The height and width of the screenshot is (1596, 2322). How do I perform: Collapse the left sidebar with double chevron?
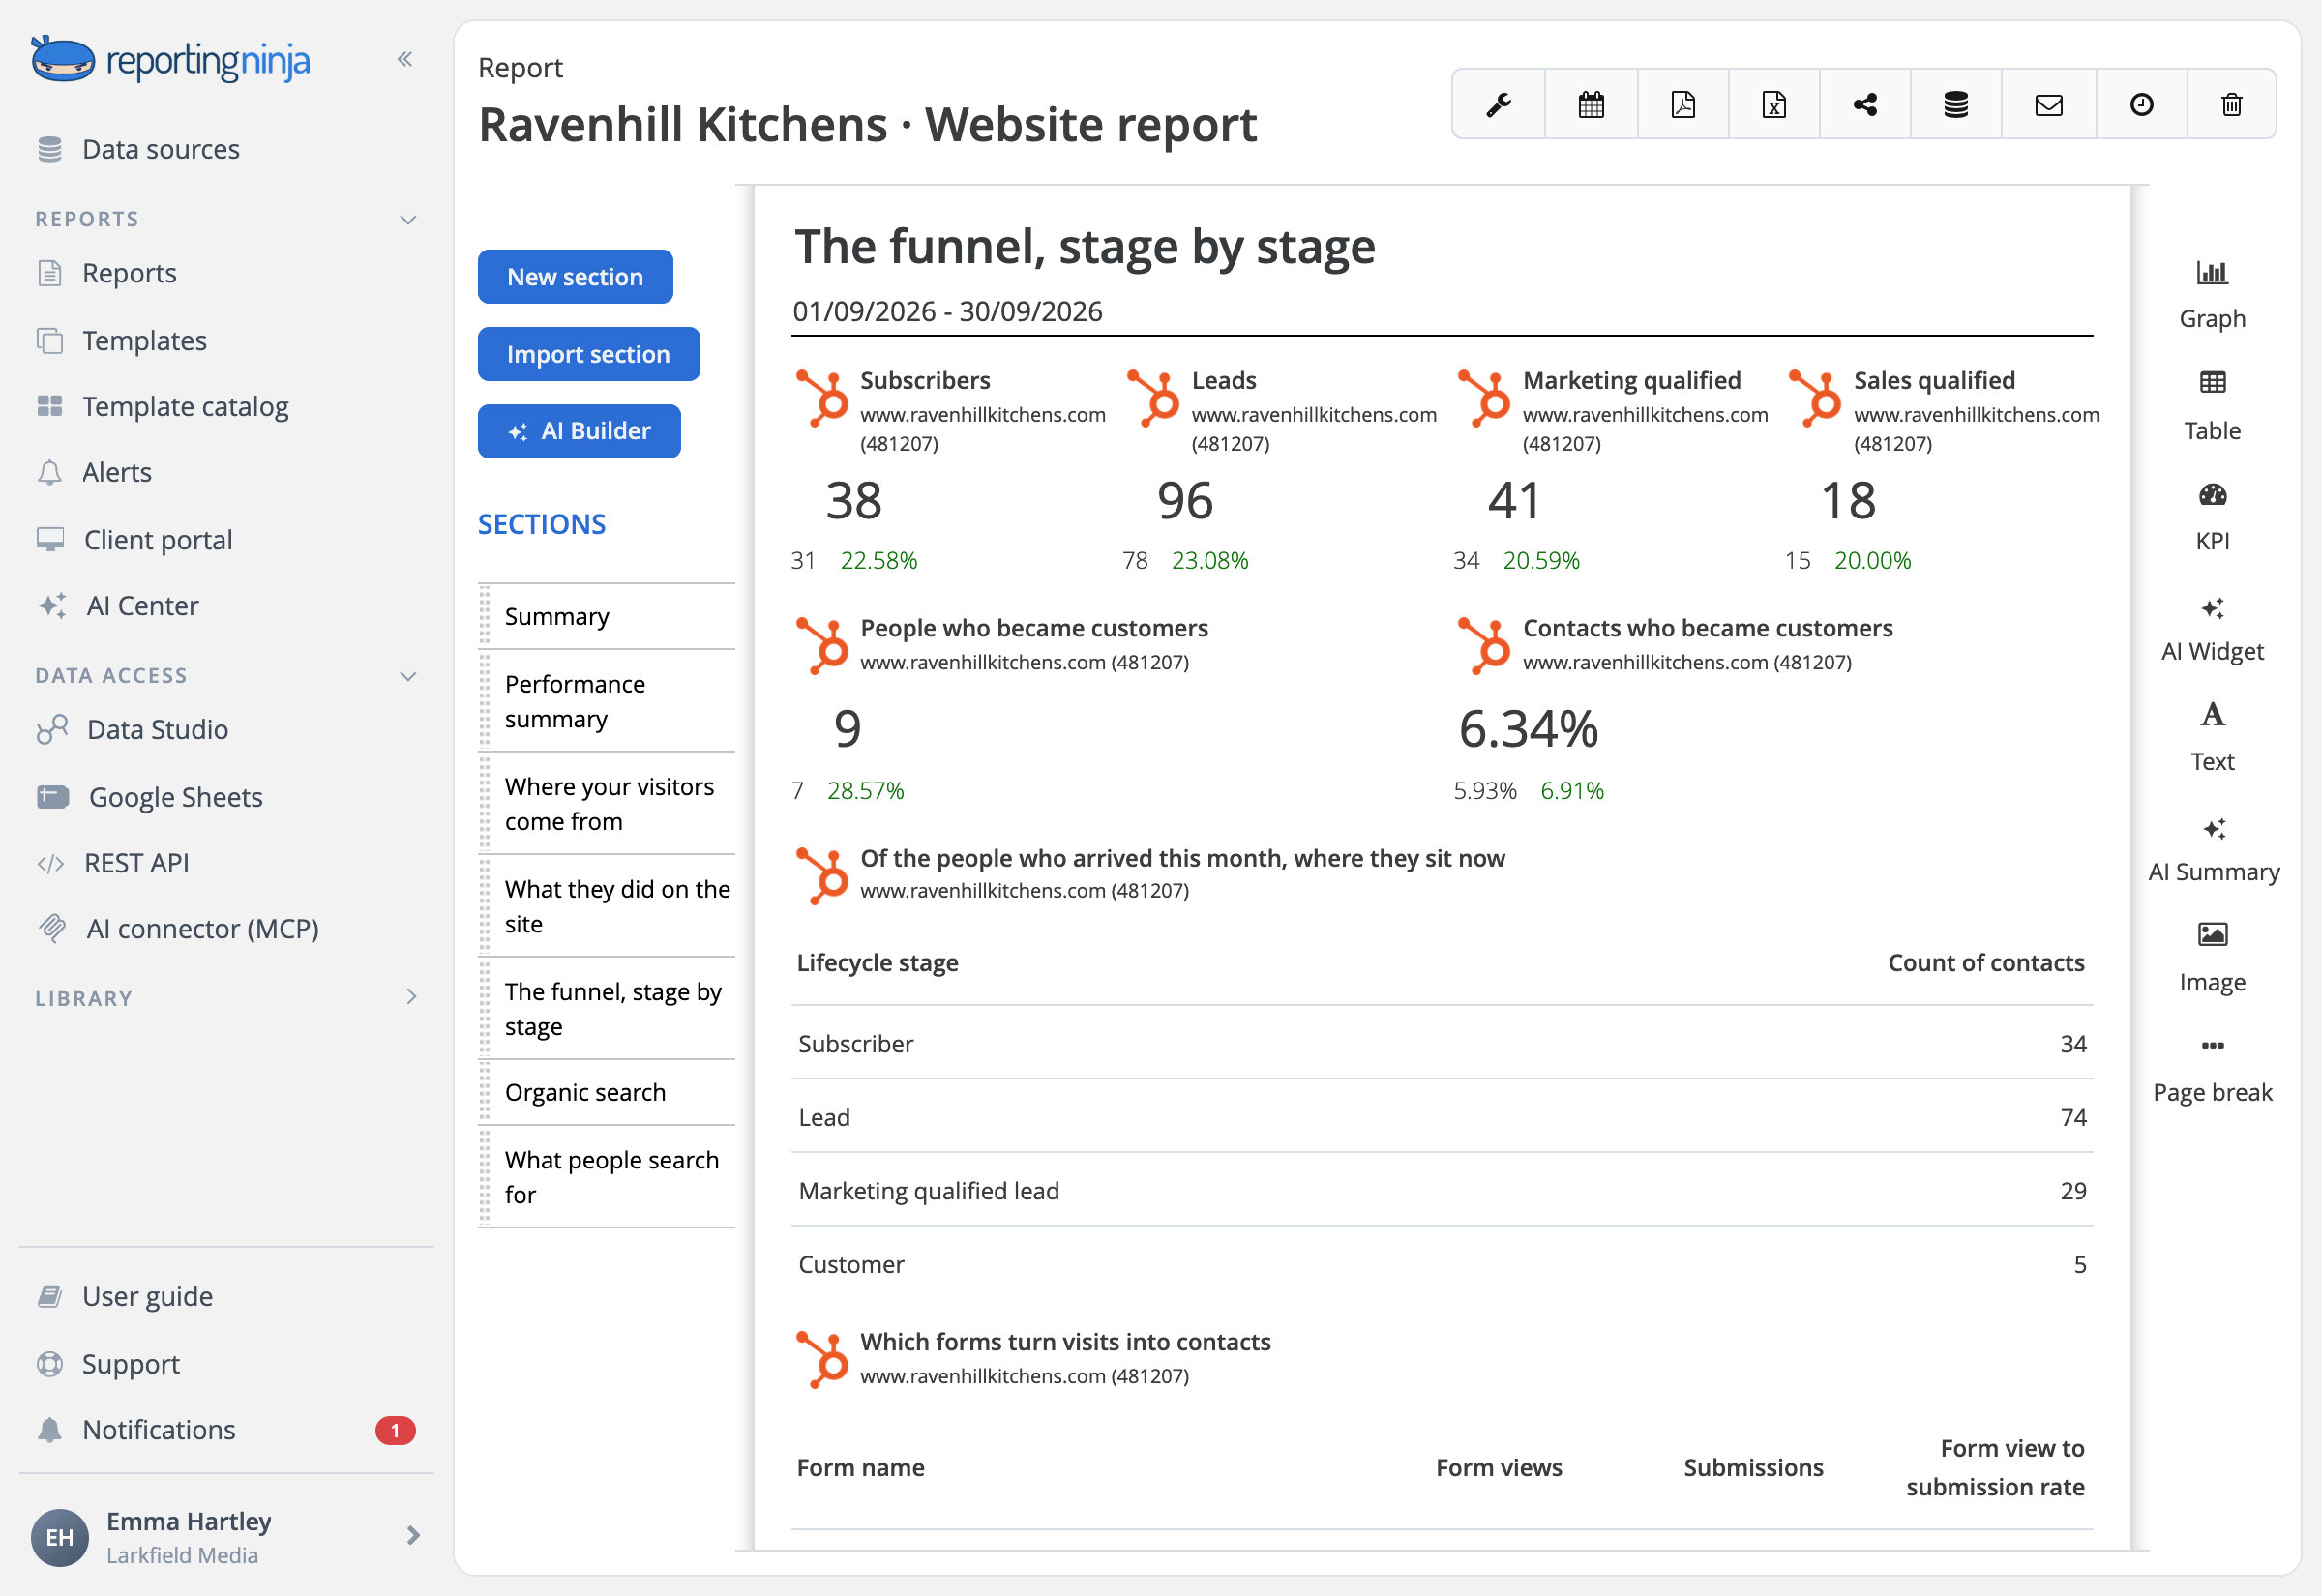click(405, 59)
